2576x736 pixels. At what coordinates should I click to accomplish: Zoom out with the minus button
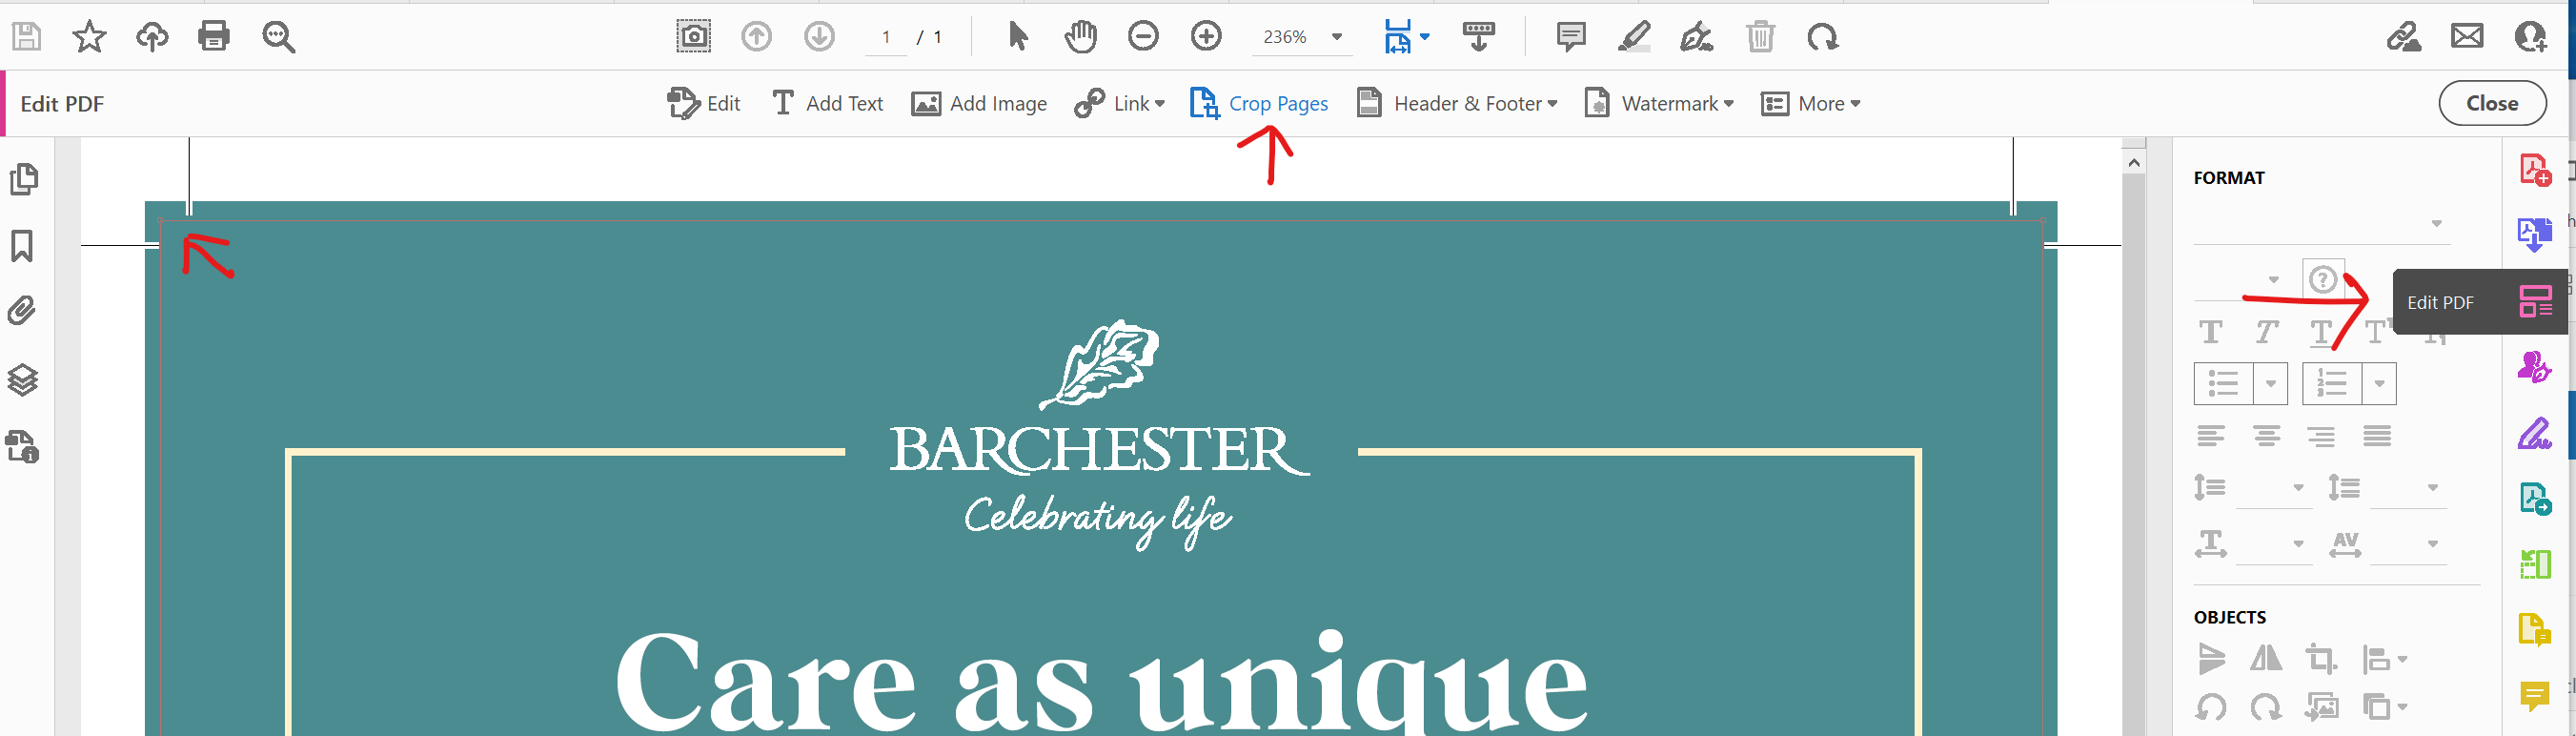tap(1143, 37)
